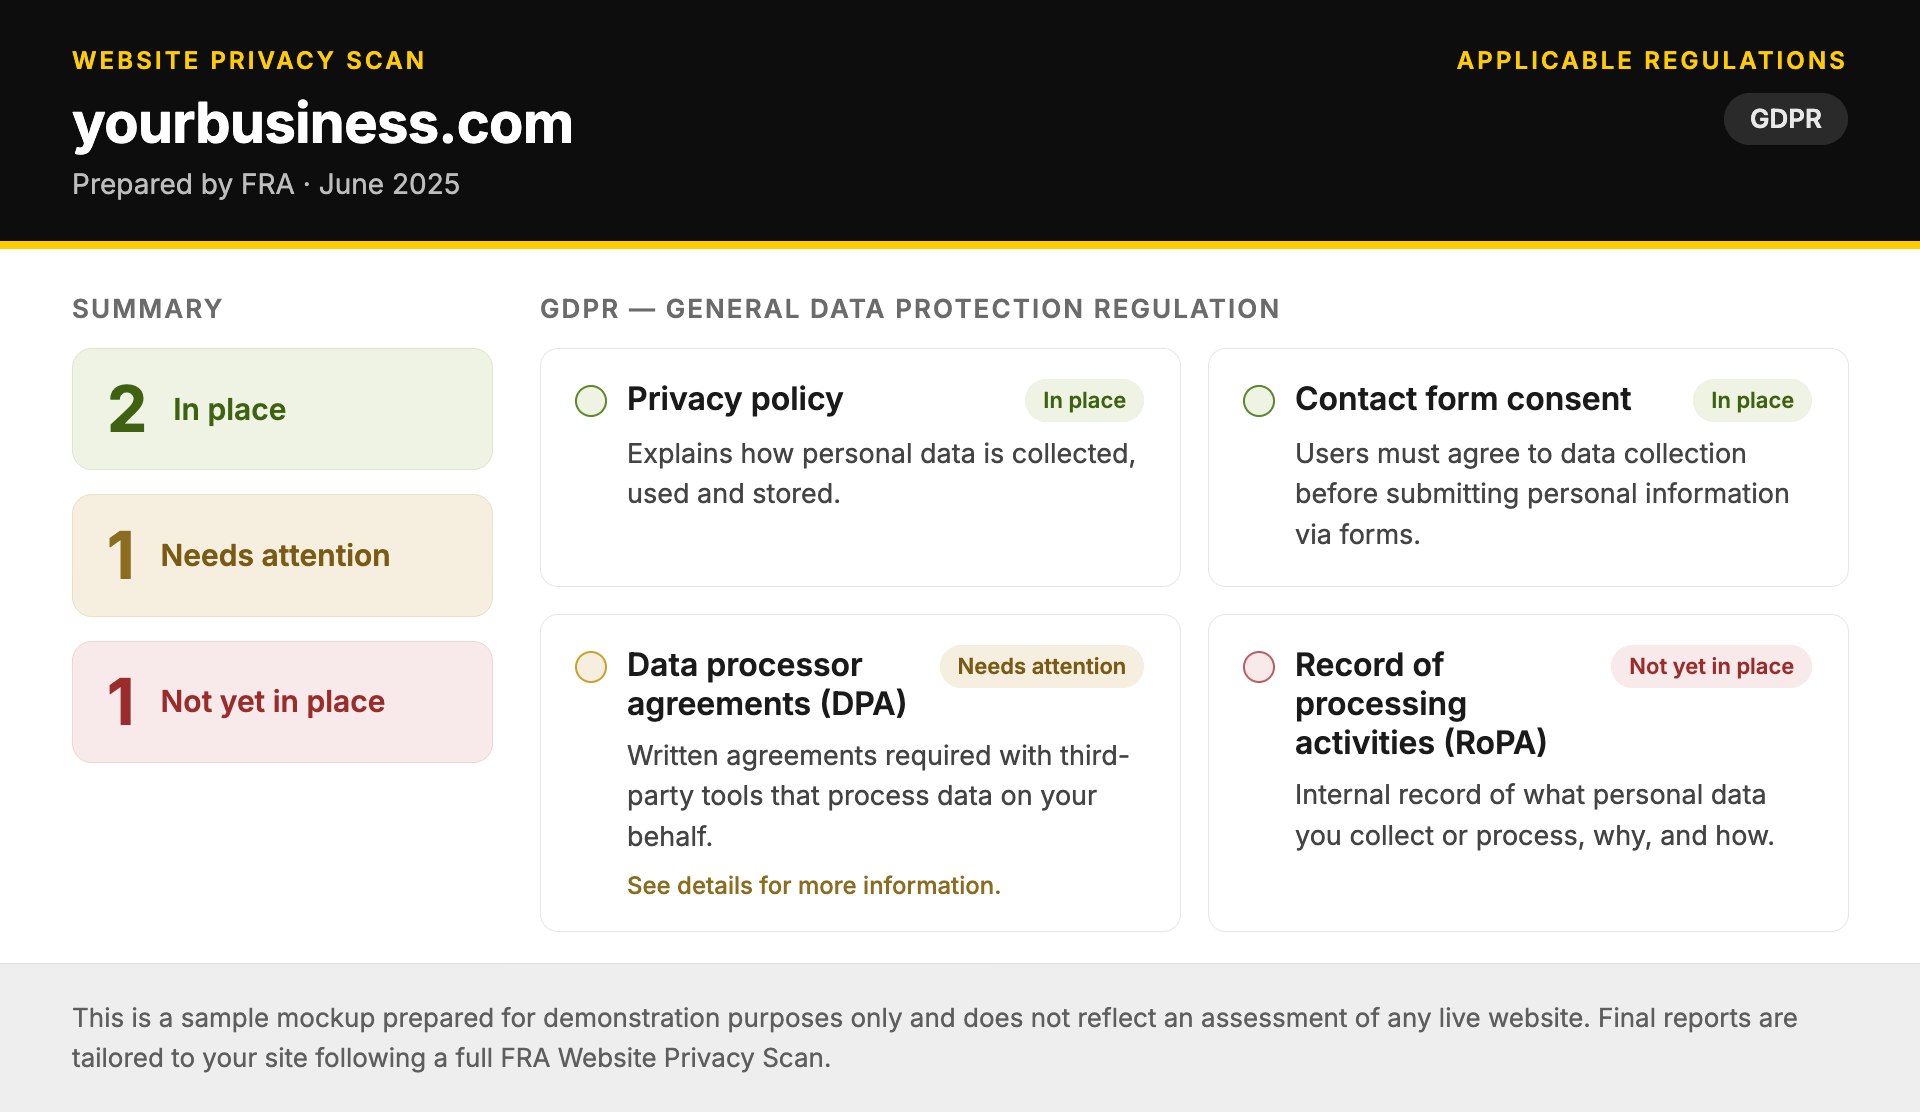This screenshot has width=1920, height=1112.
Task: Click the Written agreements required description
Action: 878,796
